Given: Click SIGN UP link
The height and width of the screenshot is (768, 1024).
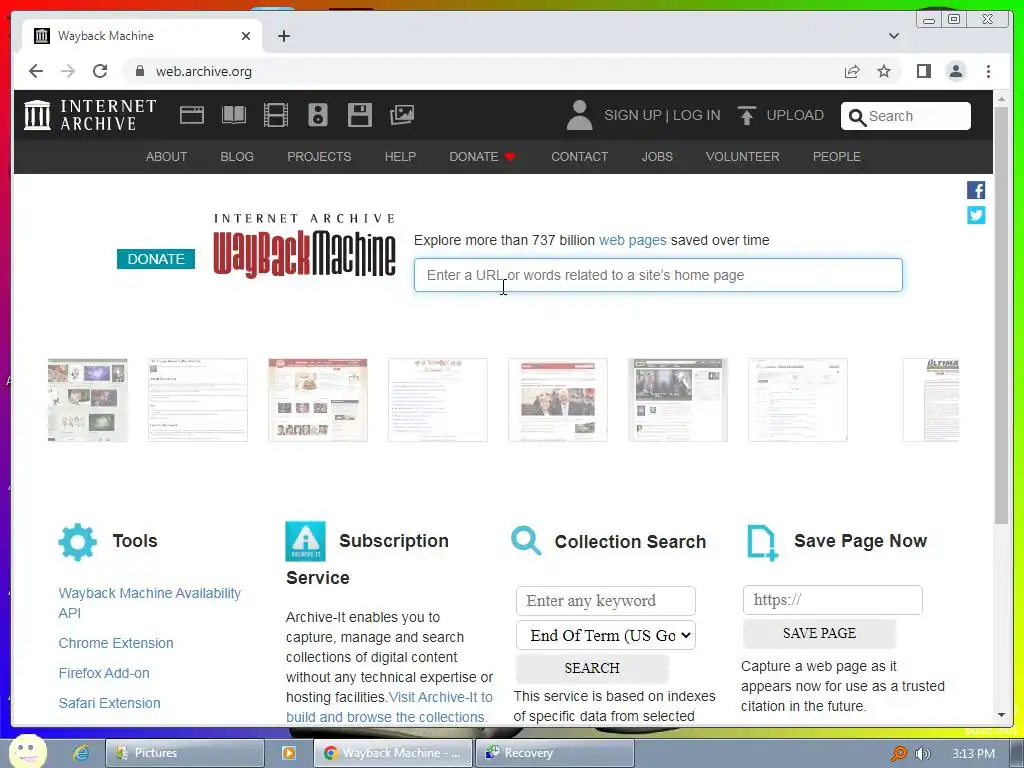Looking at the screenshot, I should [x=632, y=116].
